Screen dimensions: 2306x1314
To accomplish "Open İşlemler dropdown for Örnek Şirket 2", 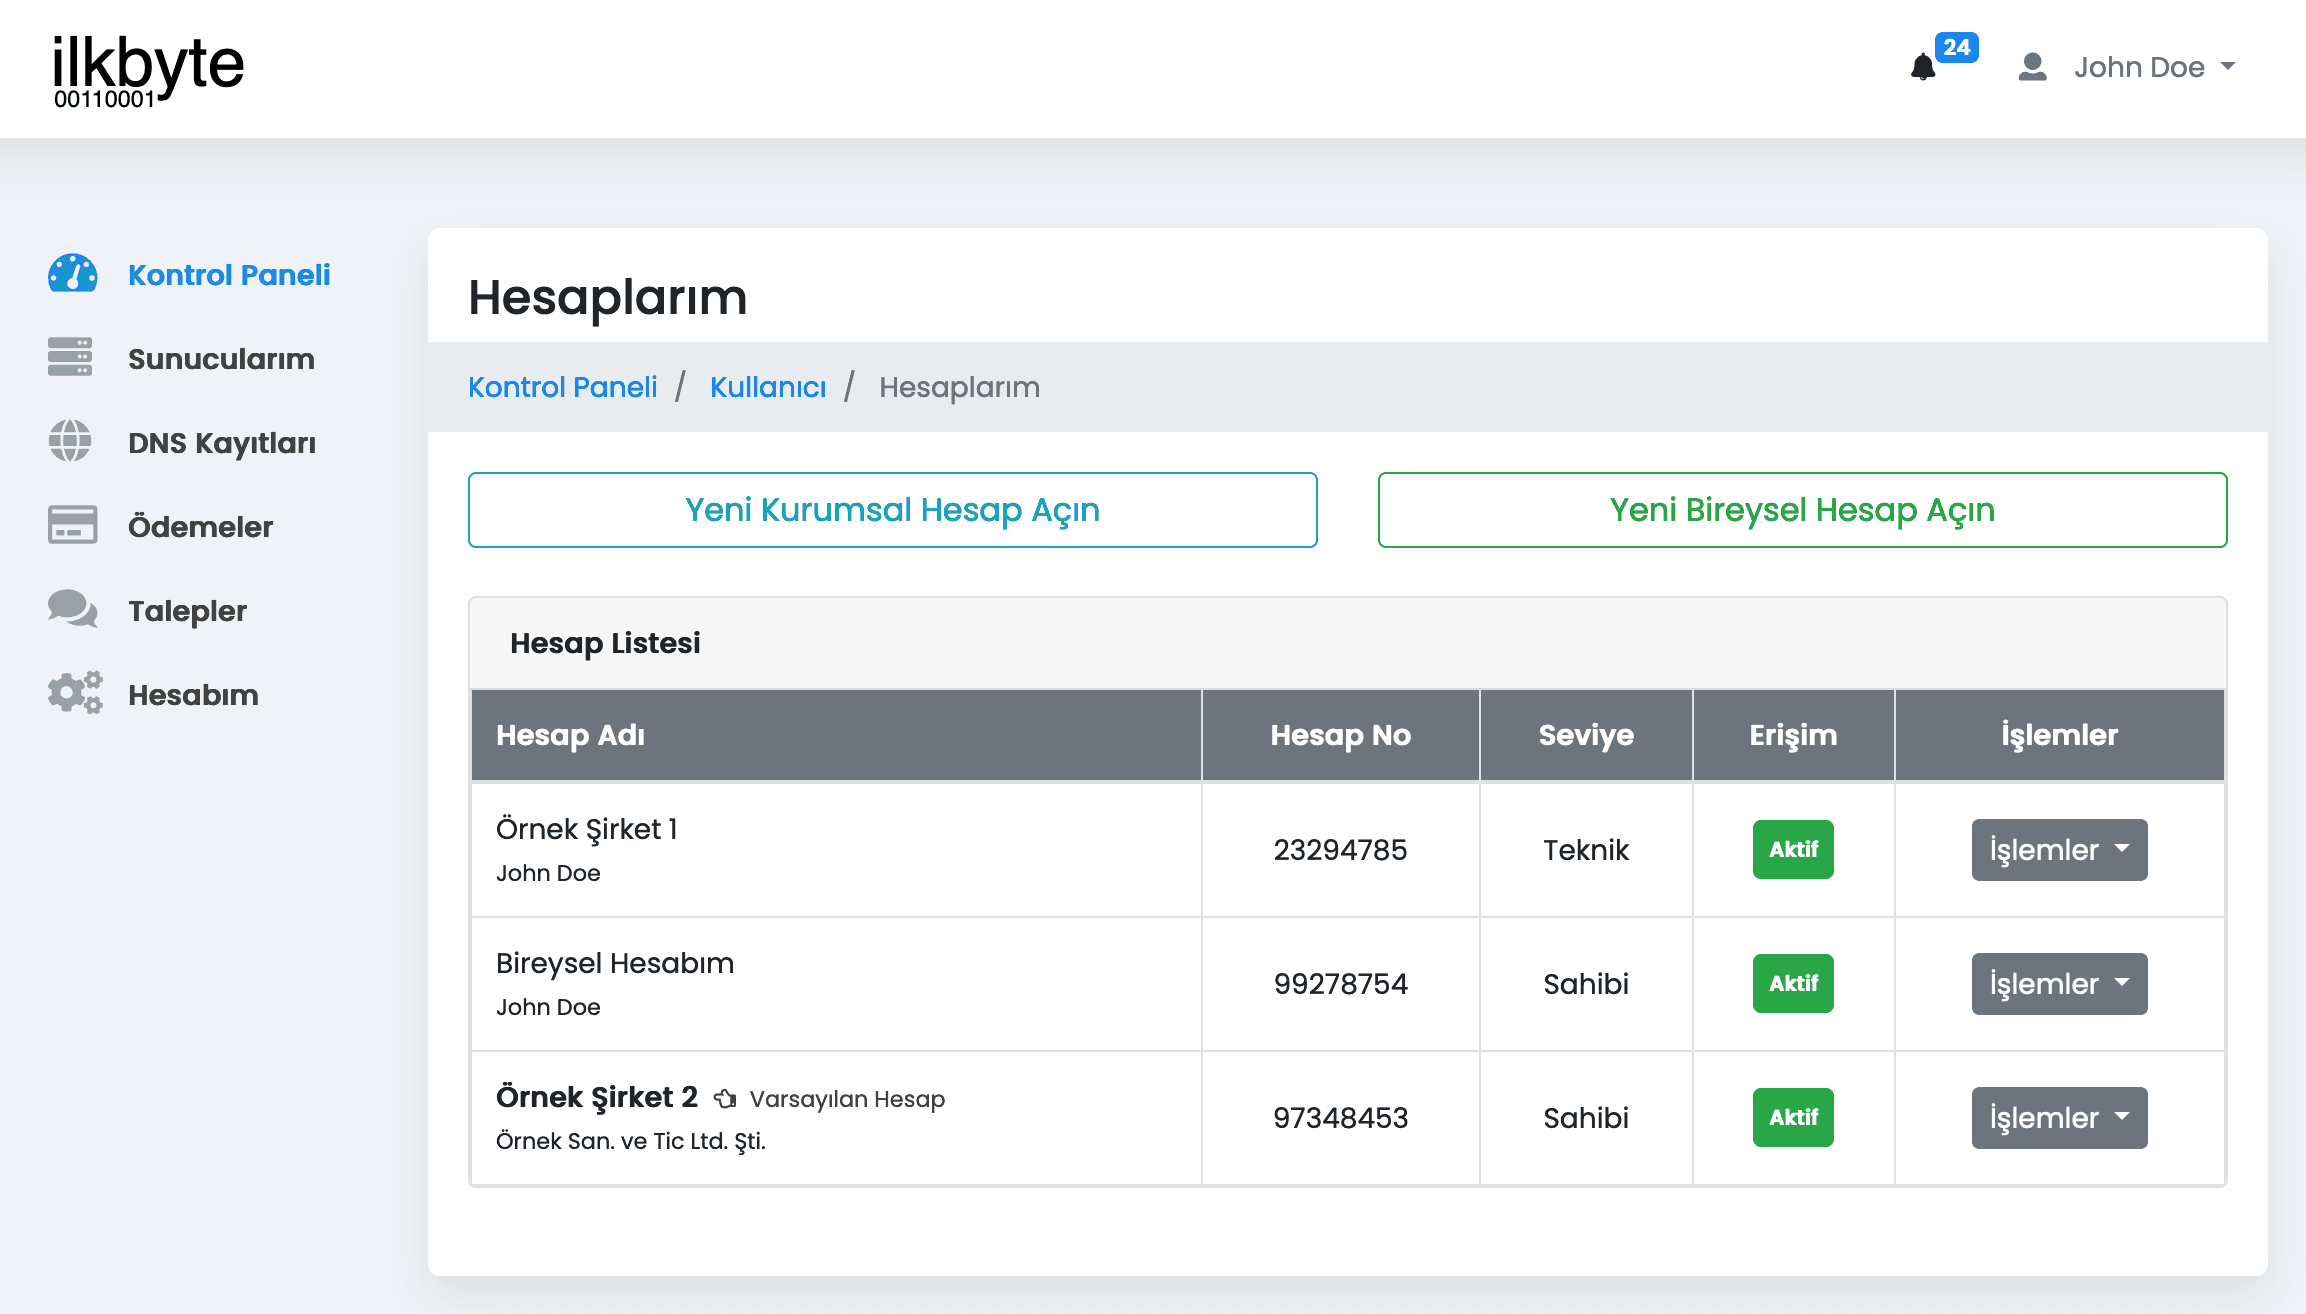I will tap(2058, 1117).
